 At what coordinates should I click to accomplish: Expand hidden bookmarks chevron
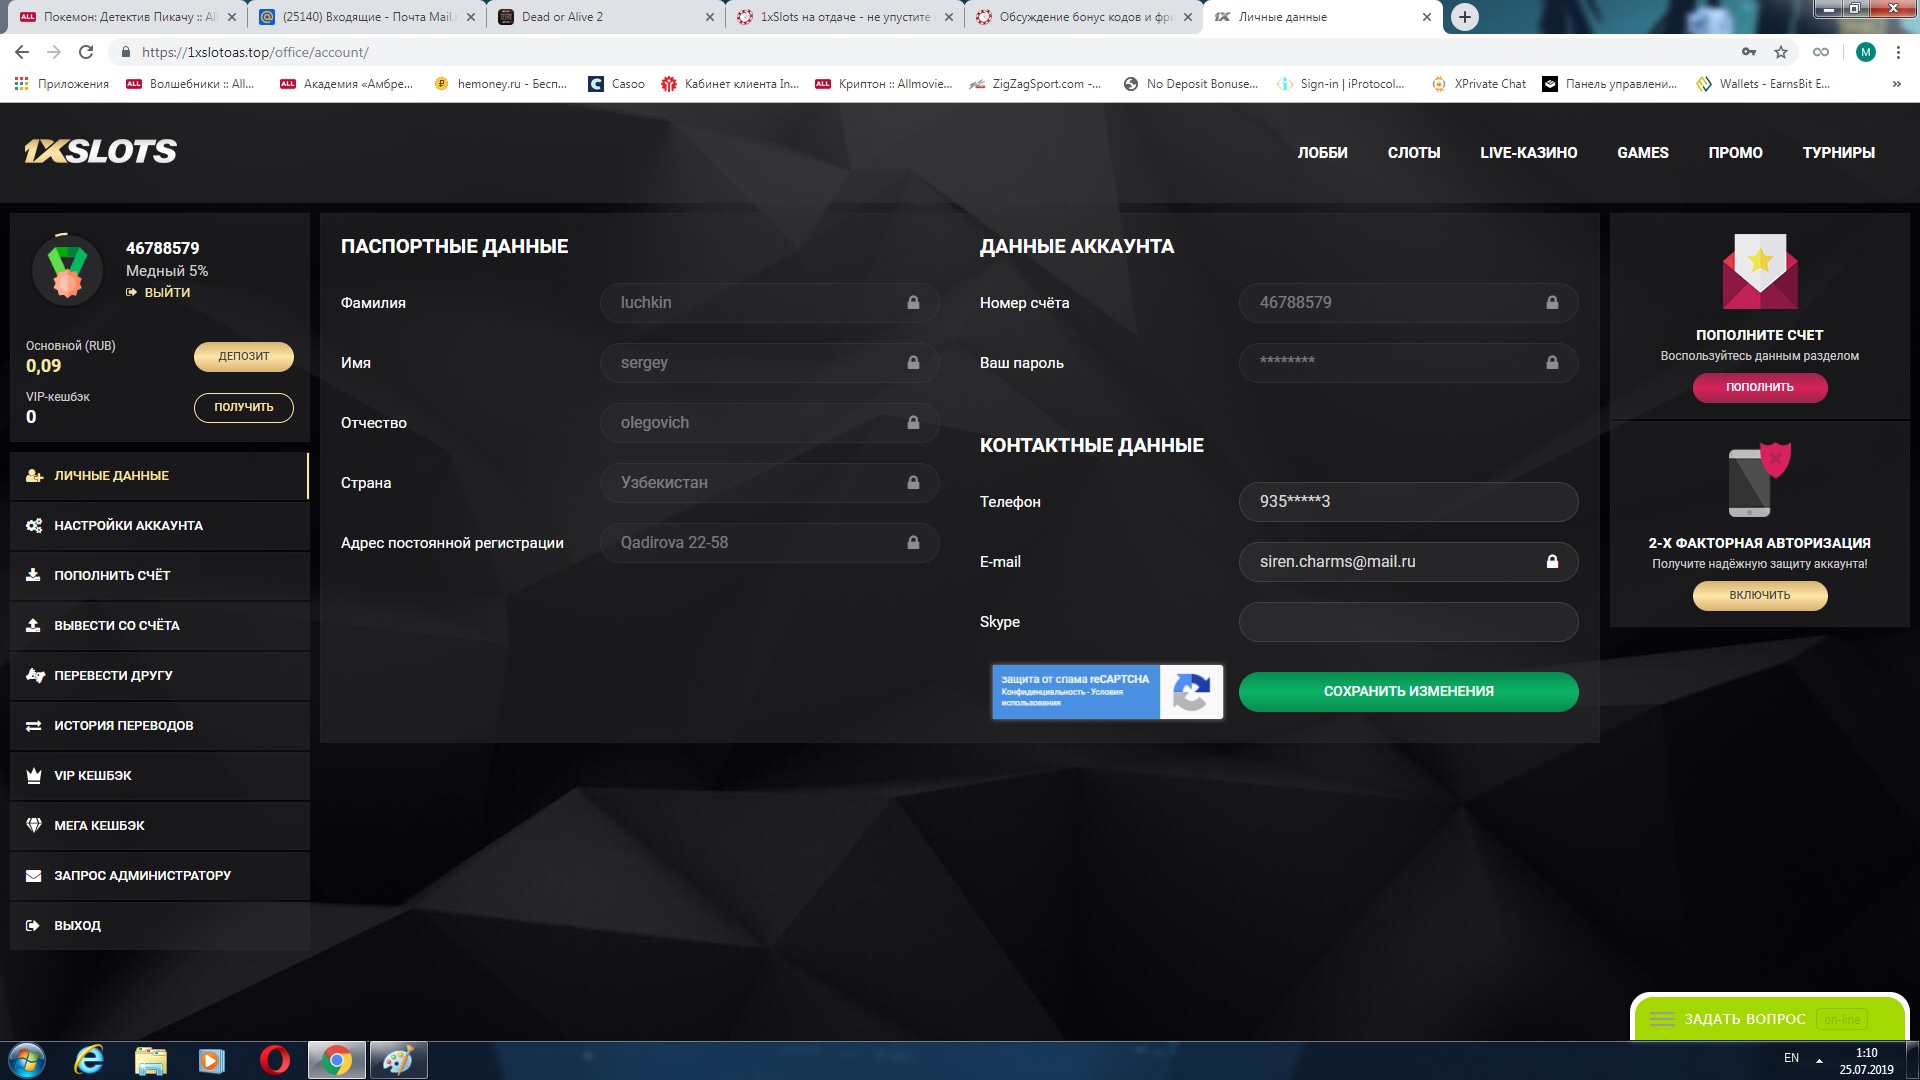coord(1896,84)
